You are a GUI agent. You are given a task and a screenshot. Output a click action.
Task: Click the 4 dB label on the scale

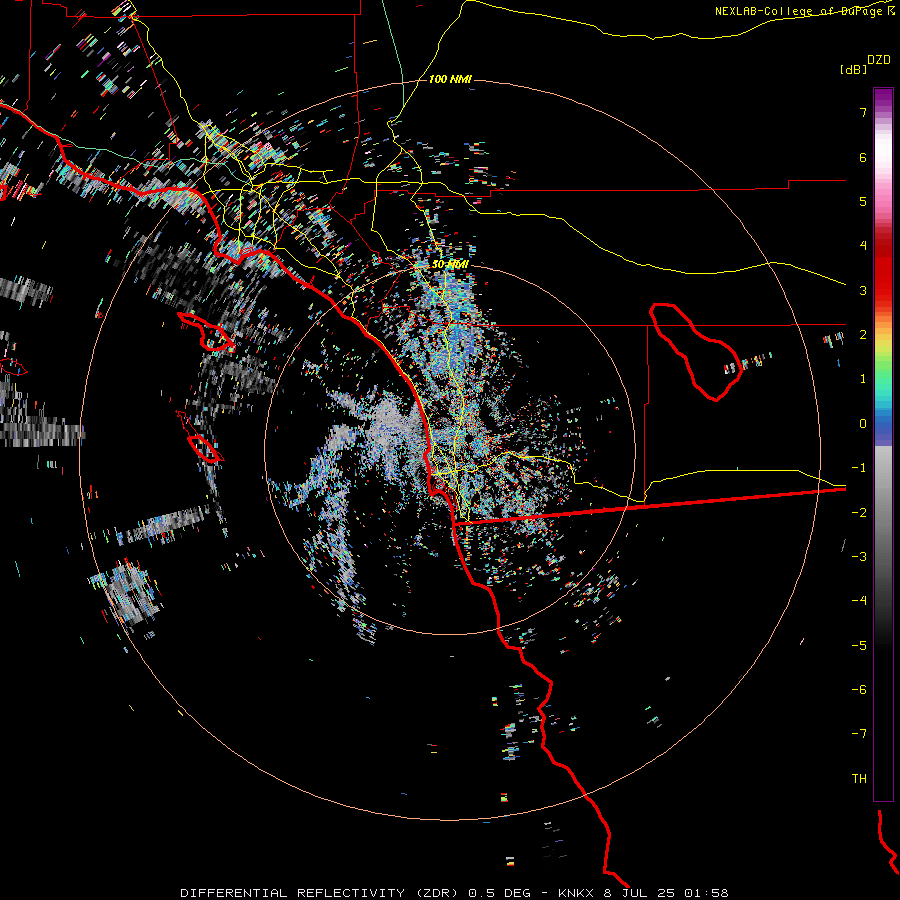(x=863, y=246)
